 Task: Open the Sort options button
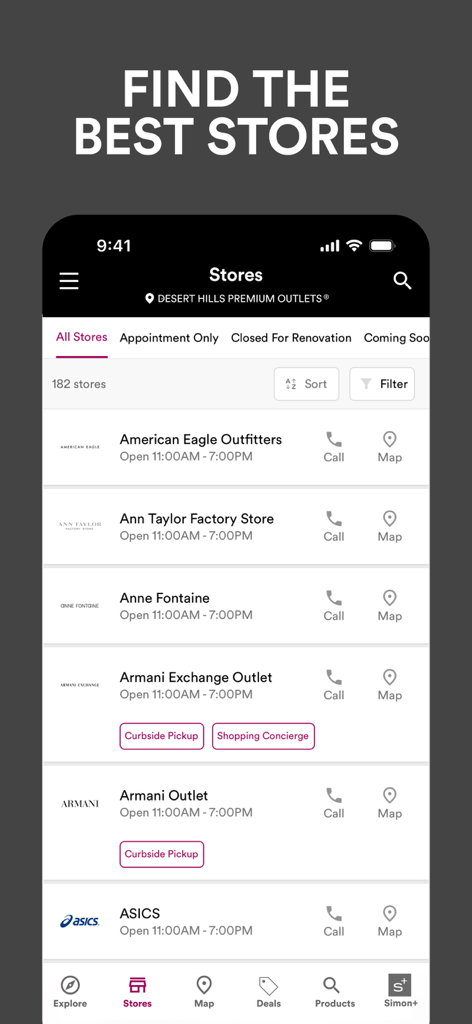coord(306,384)
